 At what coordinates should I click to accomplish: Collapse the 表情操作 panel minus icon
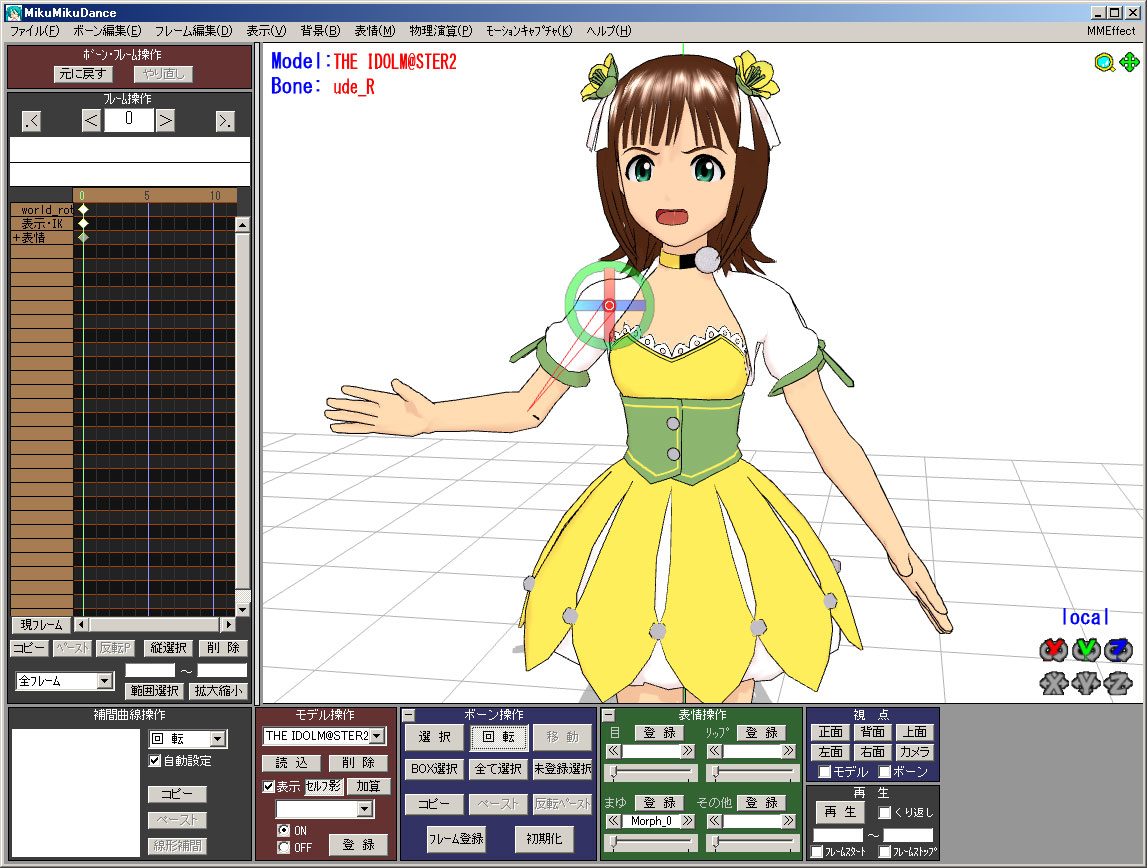[x=609, y=715]
